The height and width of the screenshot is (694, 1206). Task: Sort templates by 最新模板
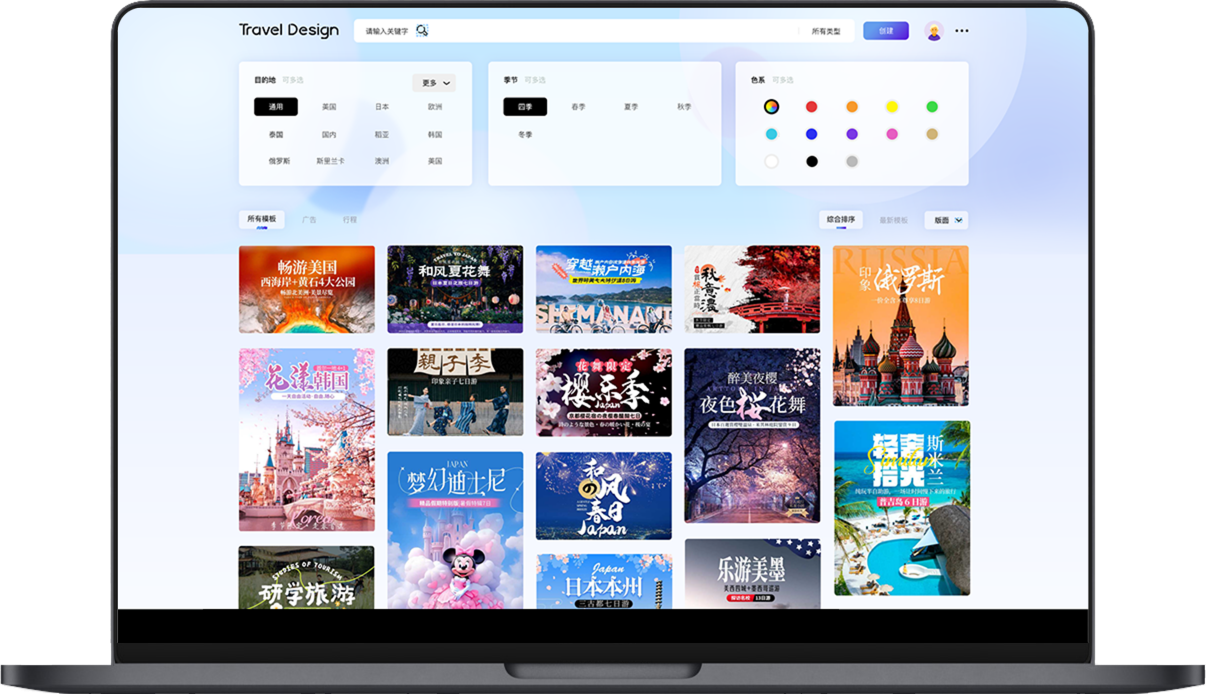[893, 220]
